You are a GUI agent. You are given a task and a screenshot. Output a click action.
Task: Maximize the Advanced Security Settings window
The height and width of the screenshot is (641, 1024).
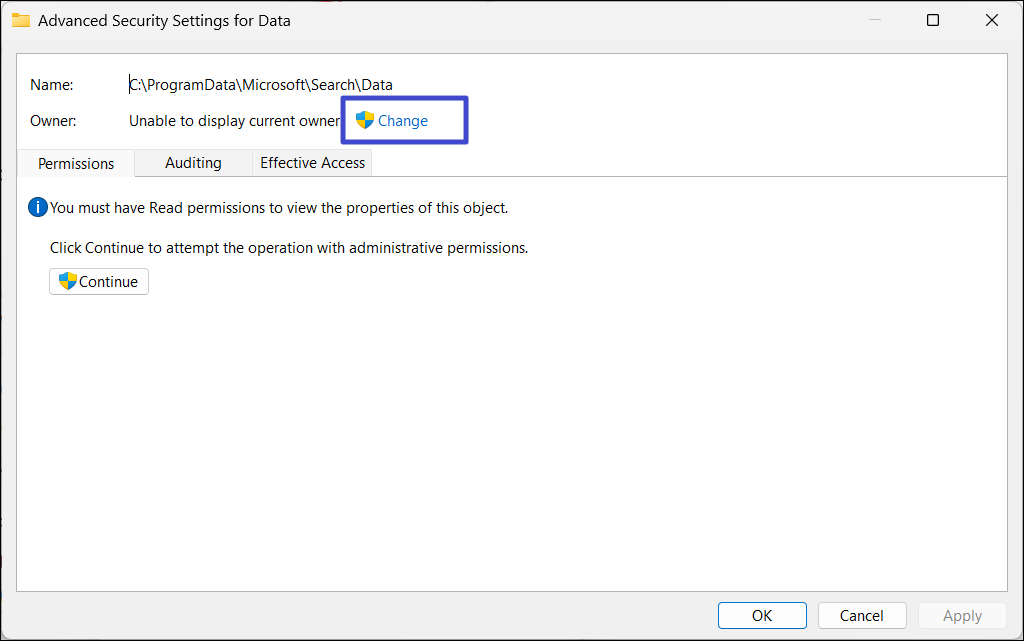coord(933,20)
